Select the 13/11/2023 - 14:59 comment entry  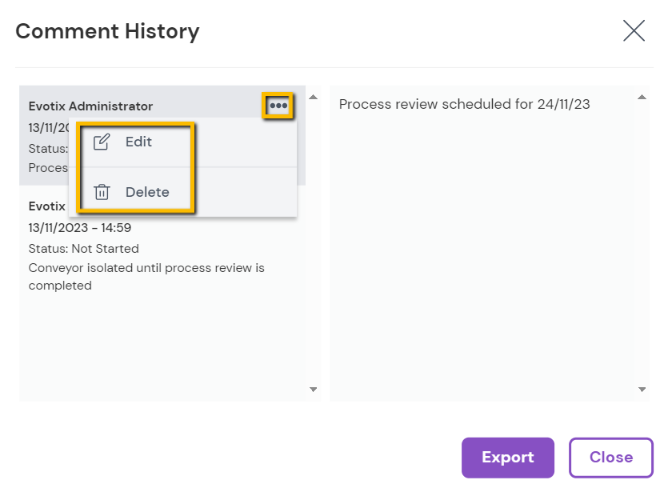[80, 228]
